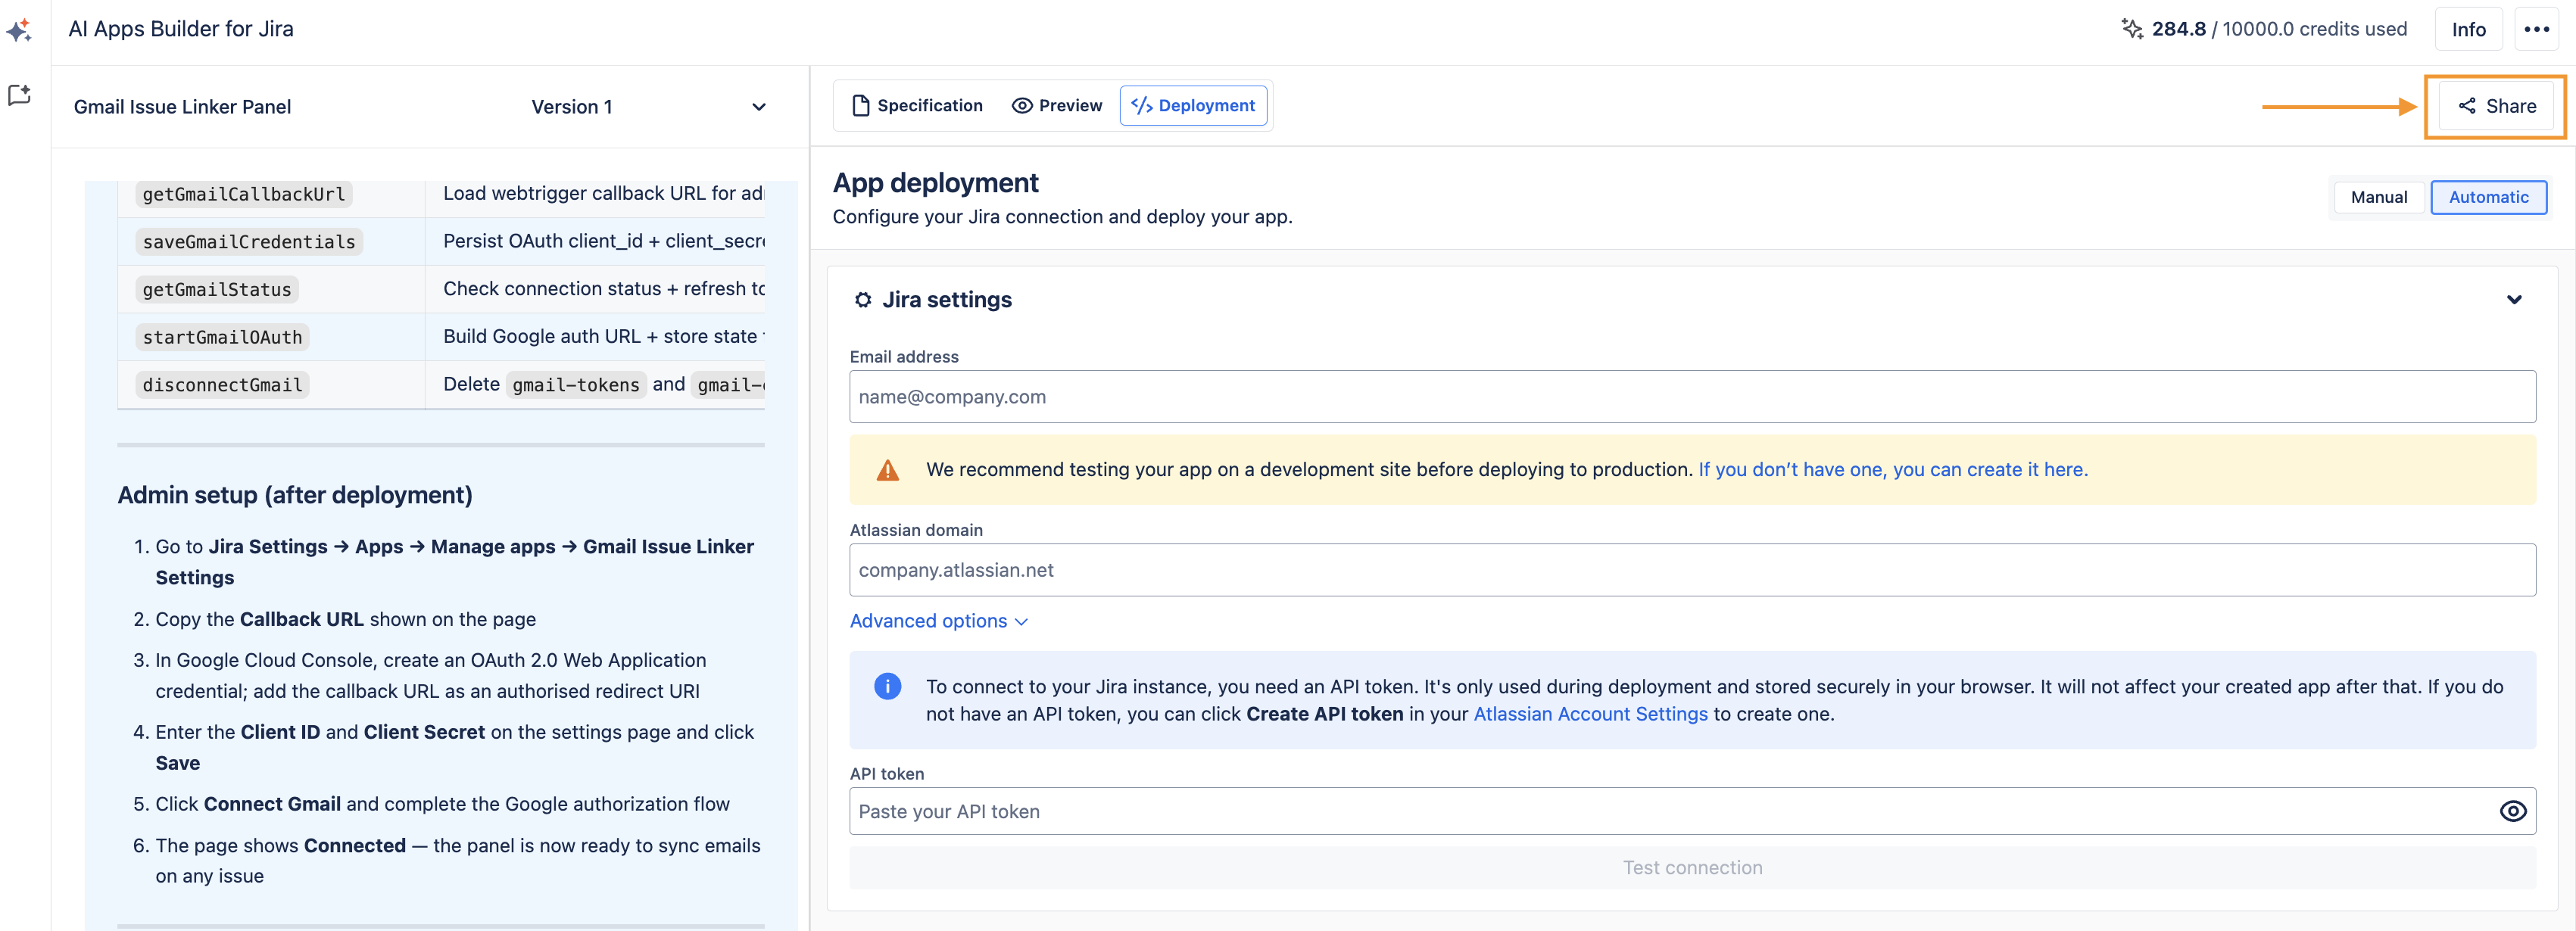Click the App deployment heading
Screen dimensions: 2576x931
coord(935,183)
